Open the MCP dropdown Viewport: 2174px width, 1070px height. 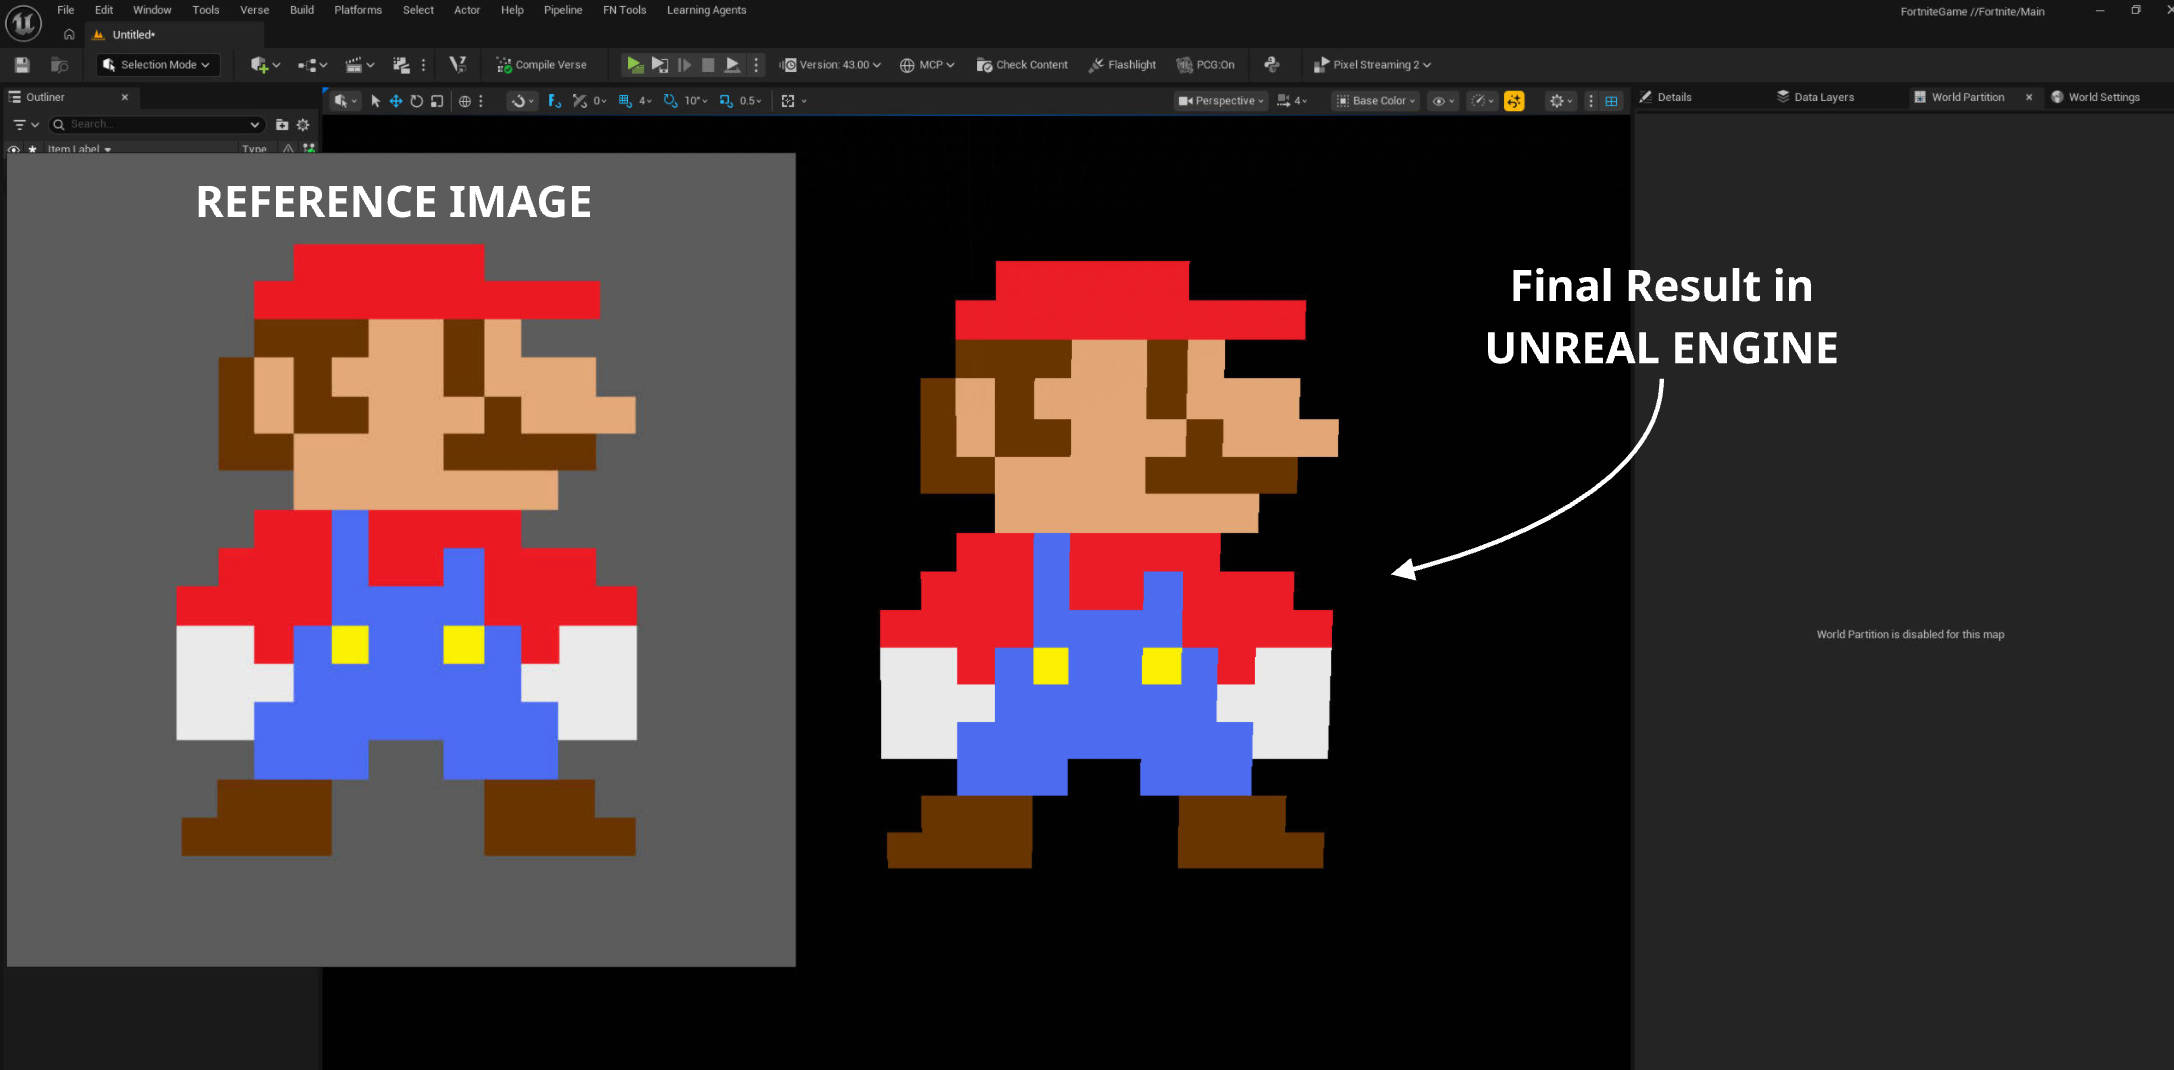coord(927,65)
